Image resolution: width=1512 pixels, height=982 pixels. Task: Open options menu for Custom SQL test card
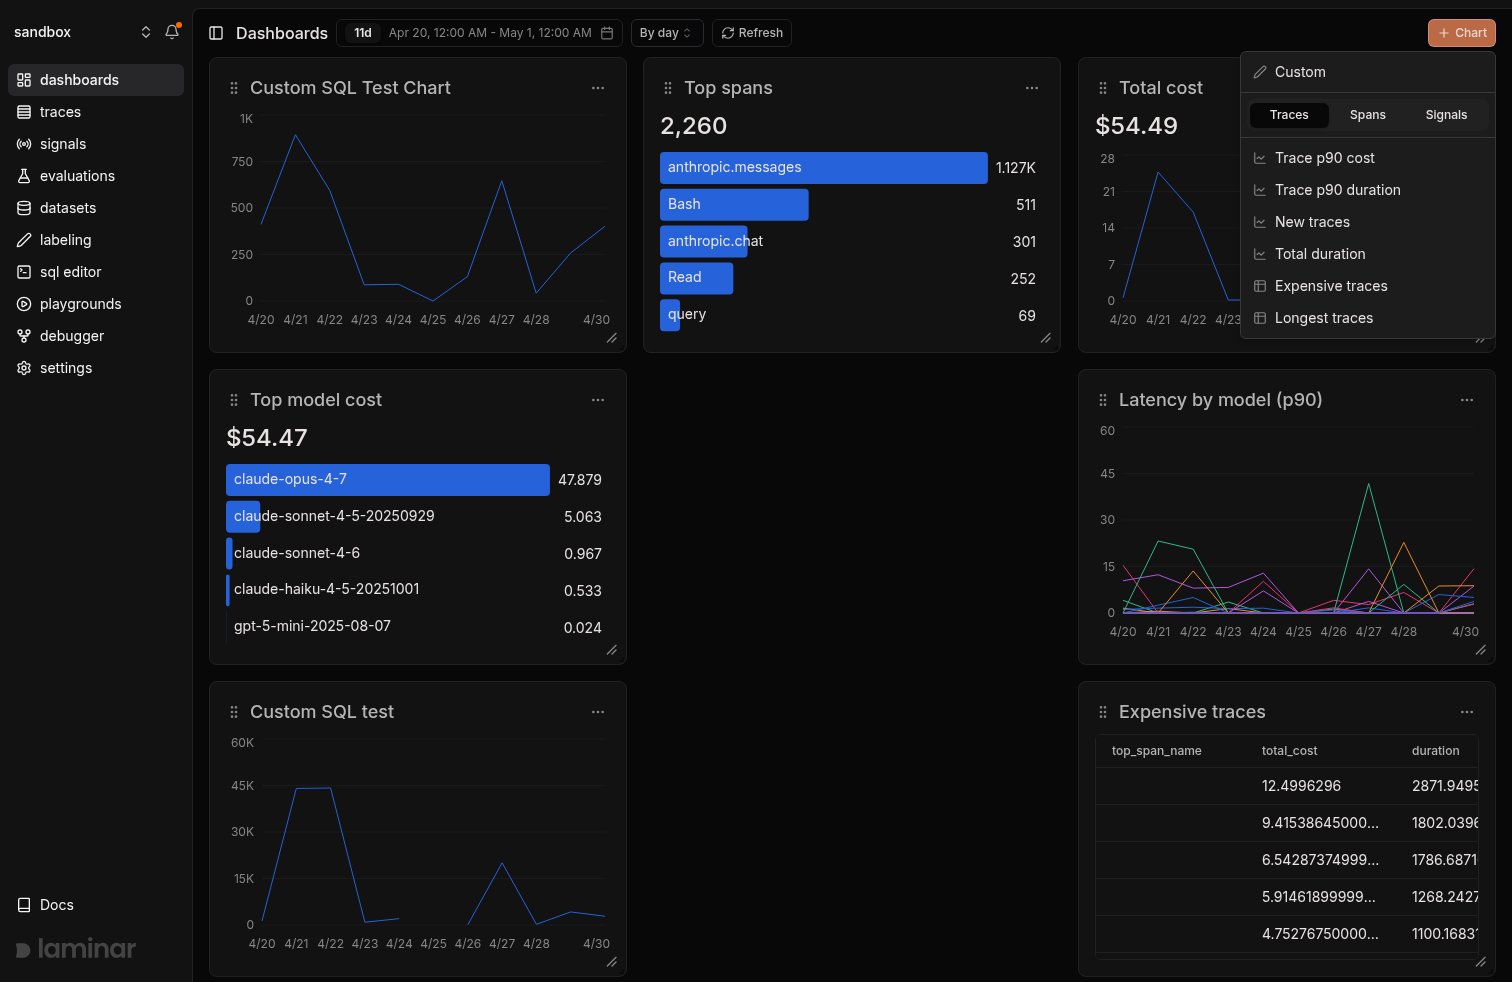[598, 712]
